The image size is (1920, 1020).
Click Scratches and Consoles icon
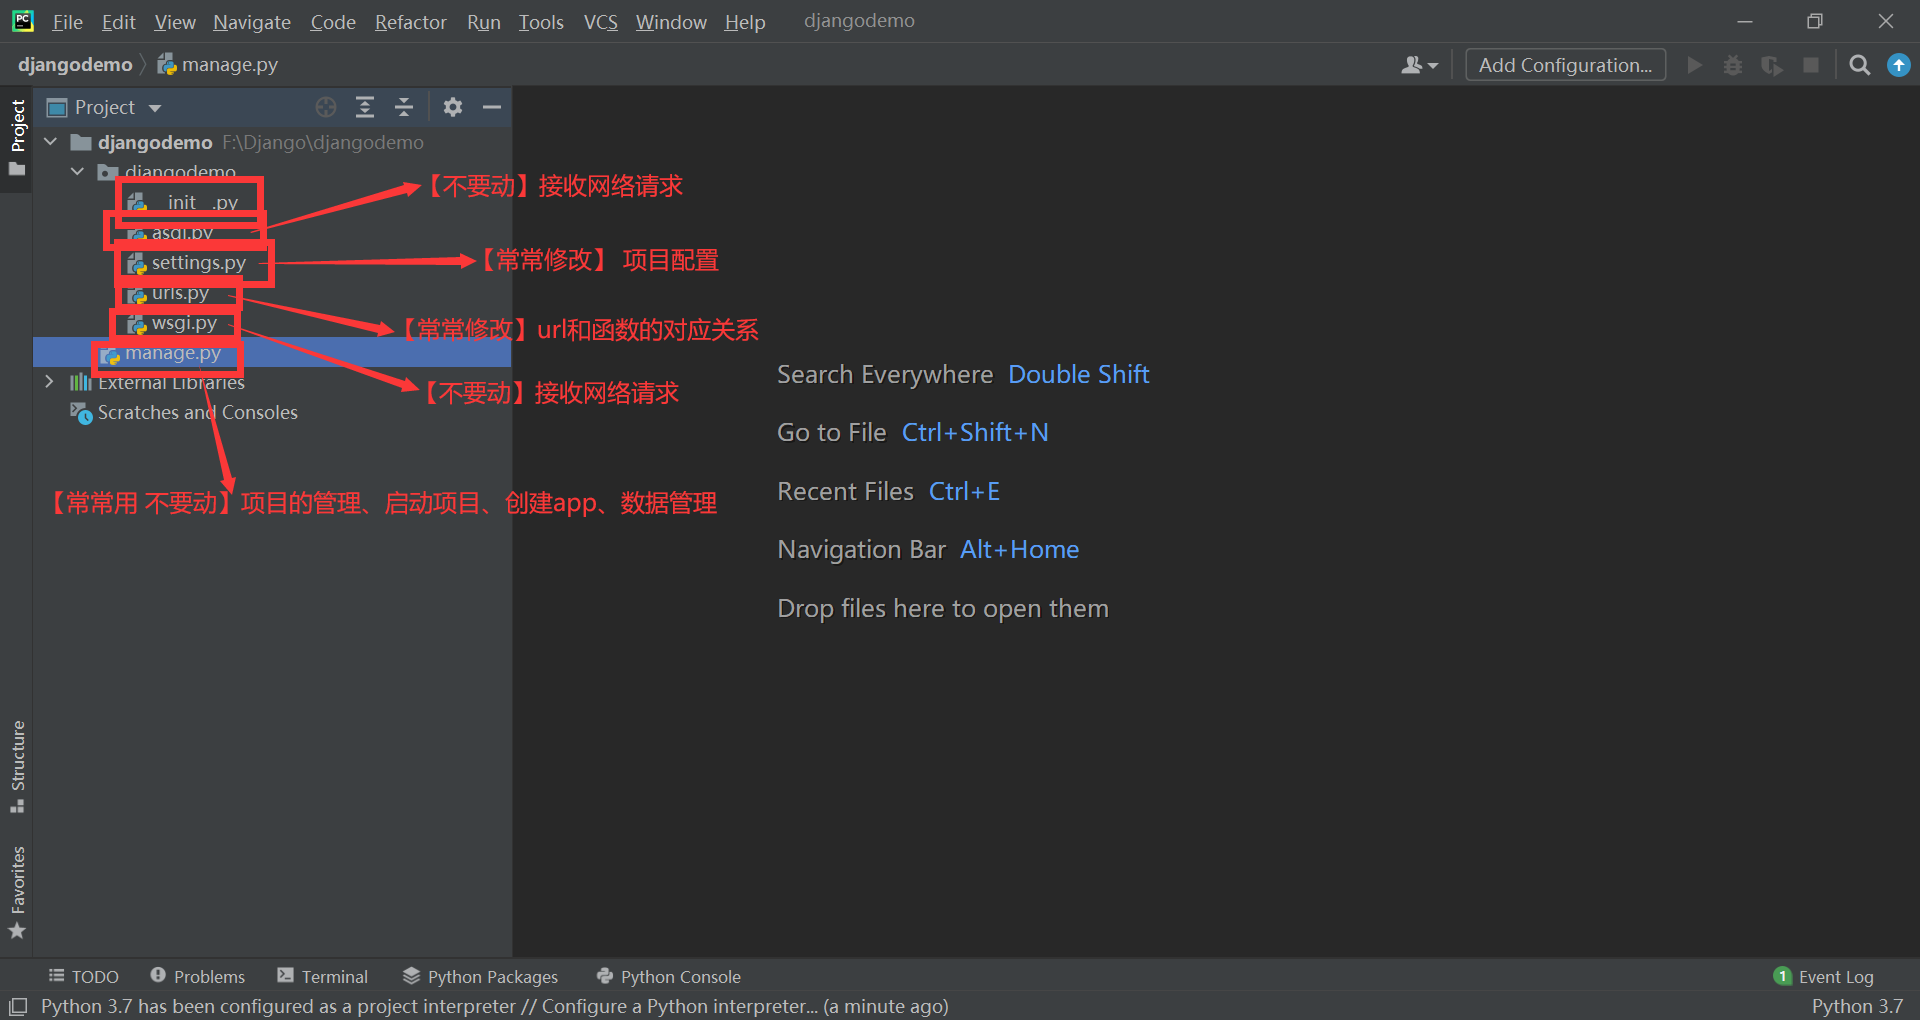click(x=81, y=412)
